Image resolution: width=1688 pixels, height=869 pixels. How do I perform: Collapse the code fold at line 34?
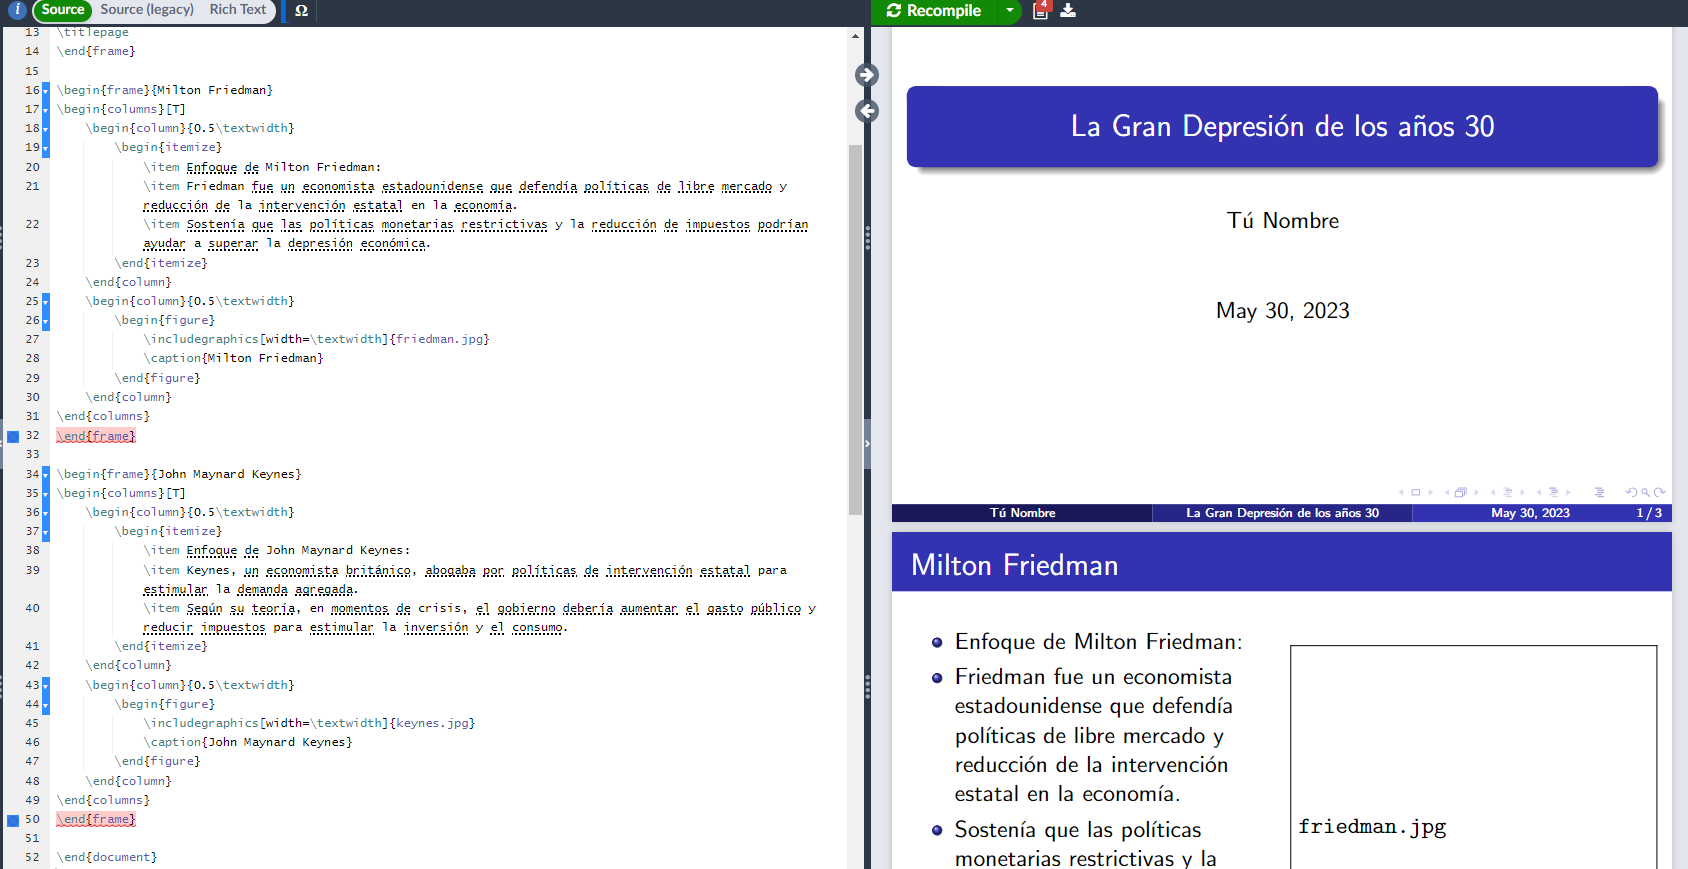coord(45,475)
